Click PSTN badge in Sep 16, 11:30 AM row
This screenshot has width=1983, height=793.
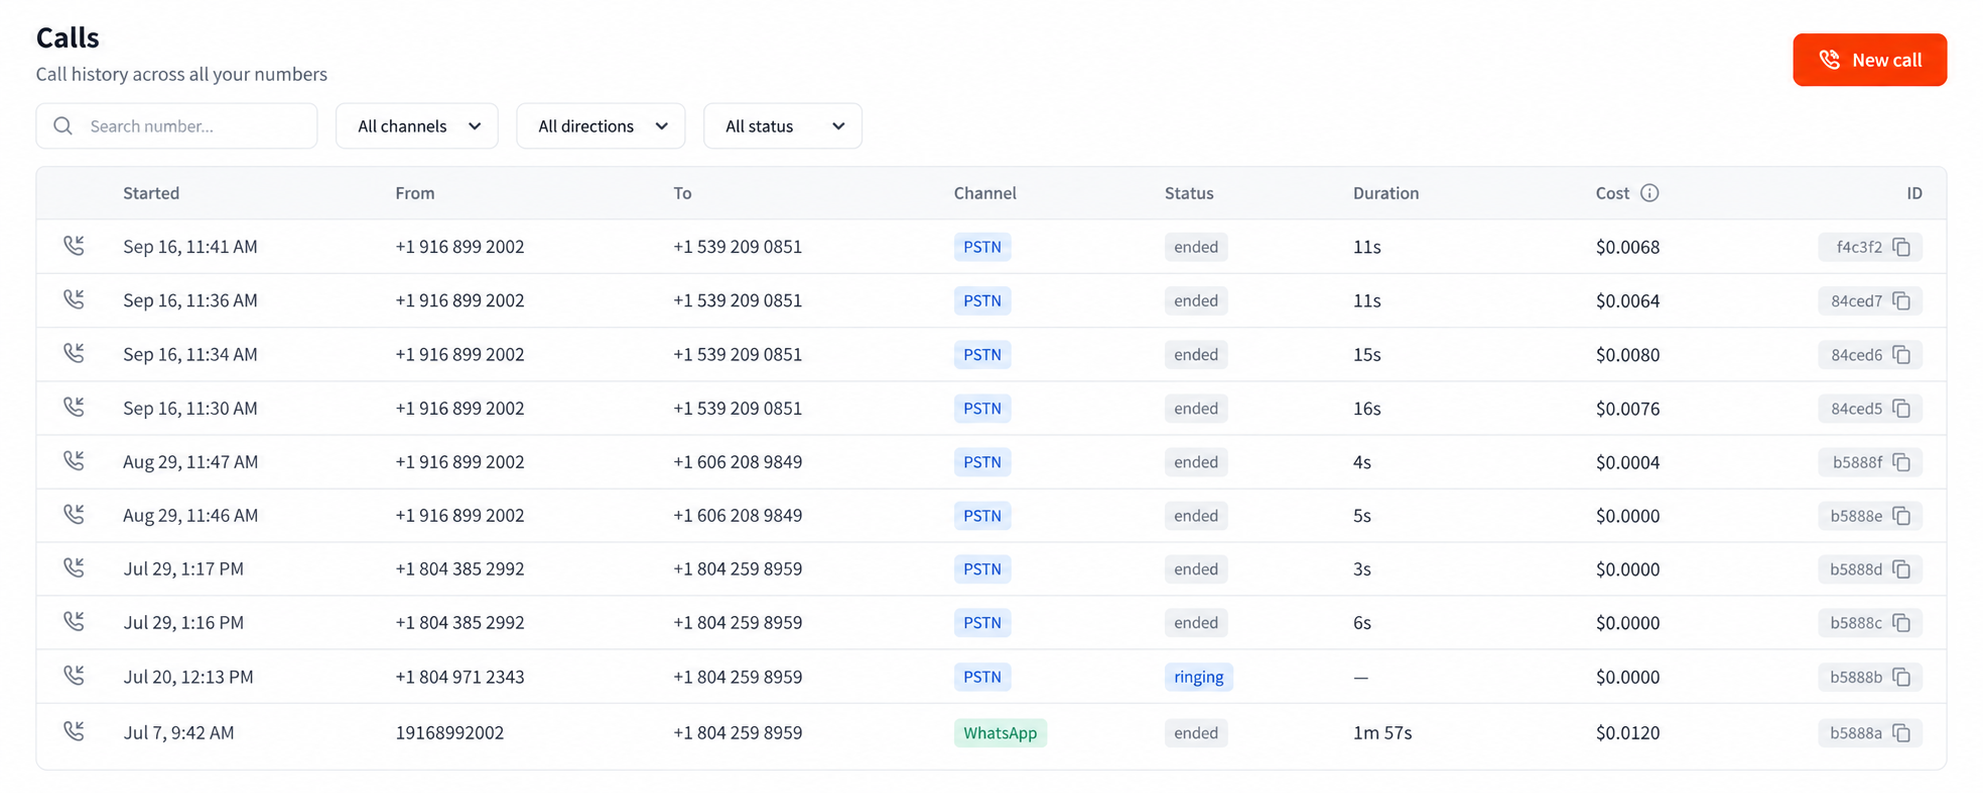(982, 409)
